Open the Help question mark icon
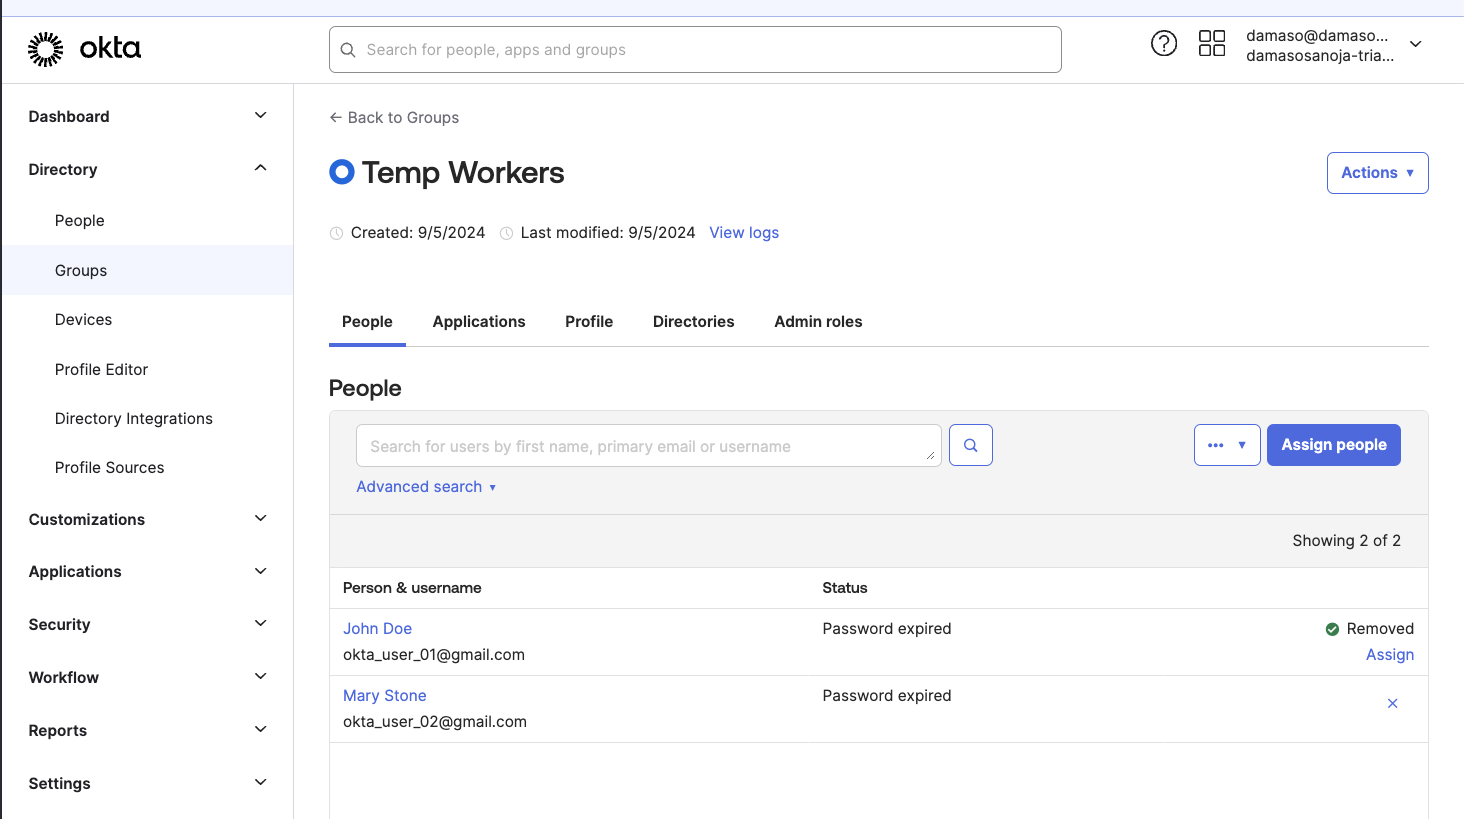This screenshot has height=819, width=1464. 1164,43
